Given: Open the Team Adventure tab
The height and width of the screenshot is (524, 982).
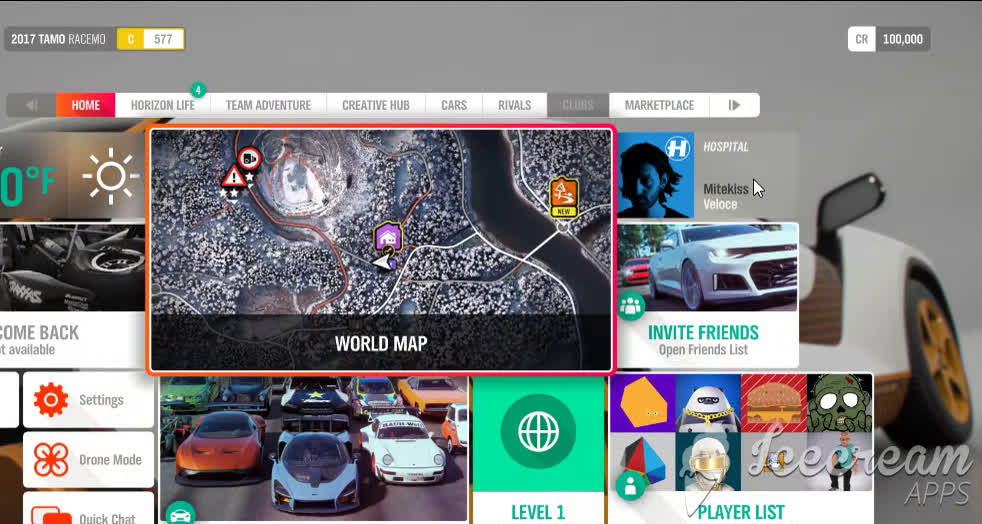Looking at the screenshot, I should (x=268, y=105).
